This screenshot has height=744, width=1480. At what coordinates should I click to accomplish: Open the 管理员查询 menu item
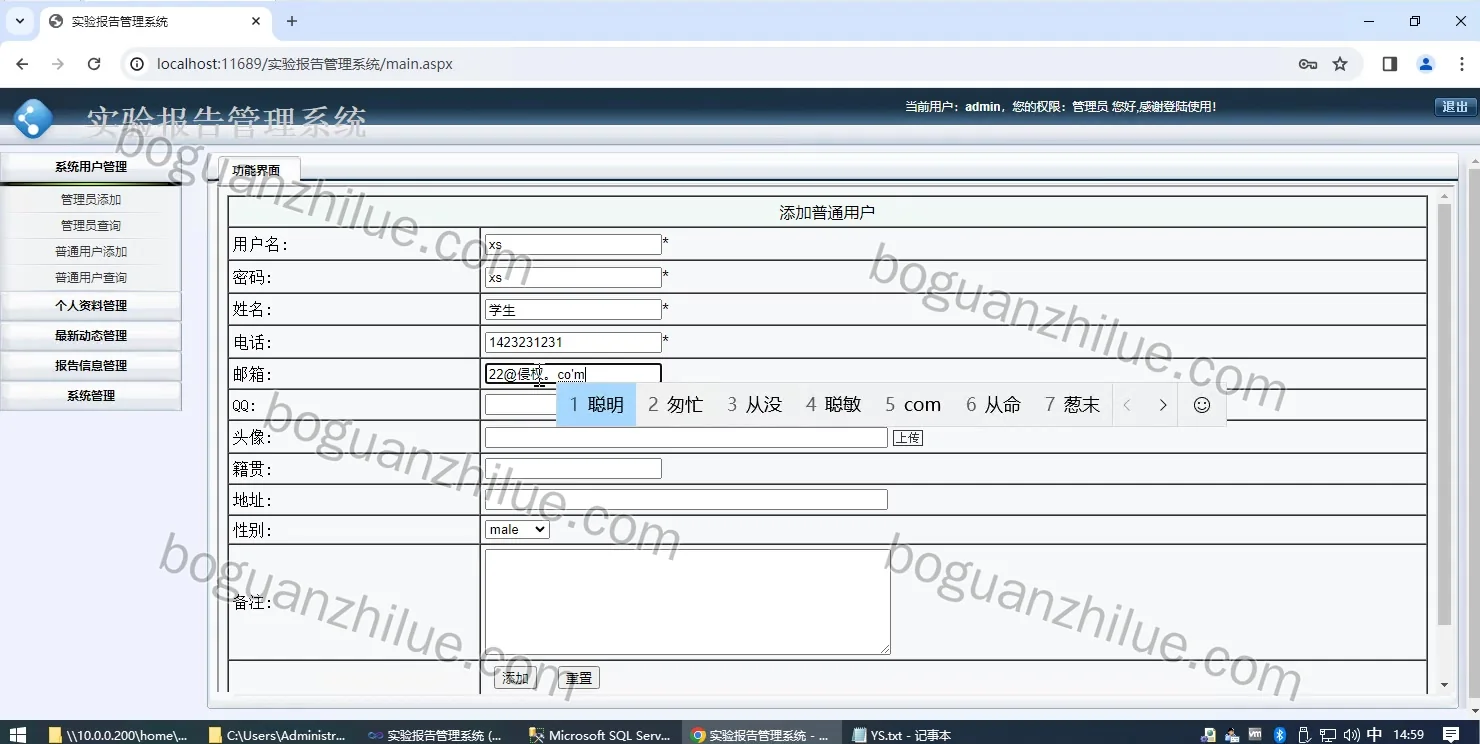pos(91,225)
